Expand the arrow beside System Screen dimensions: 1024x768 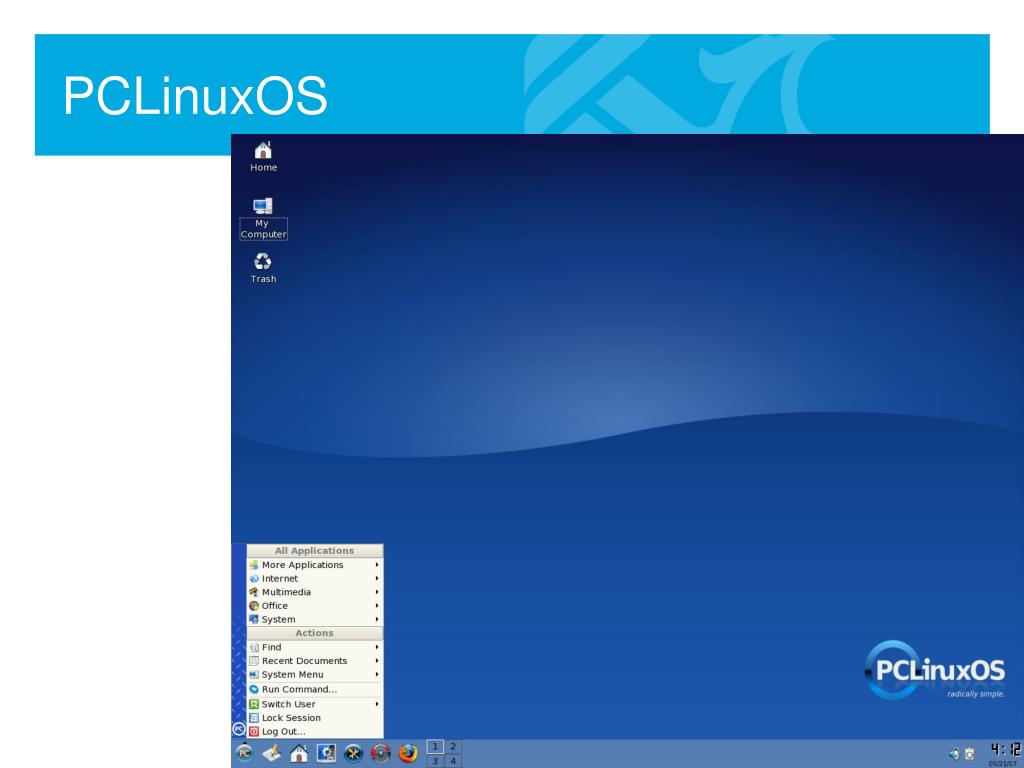(377, 620)
